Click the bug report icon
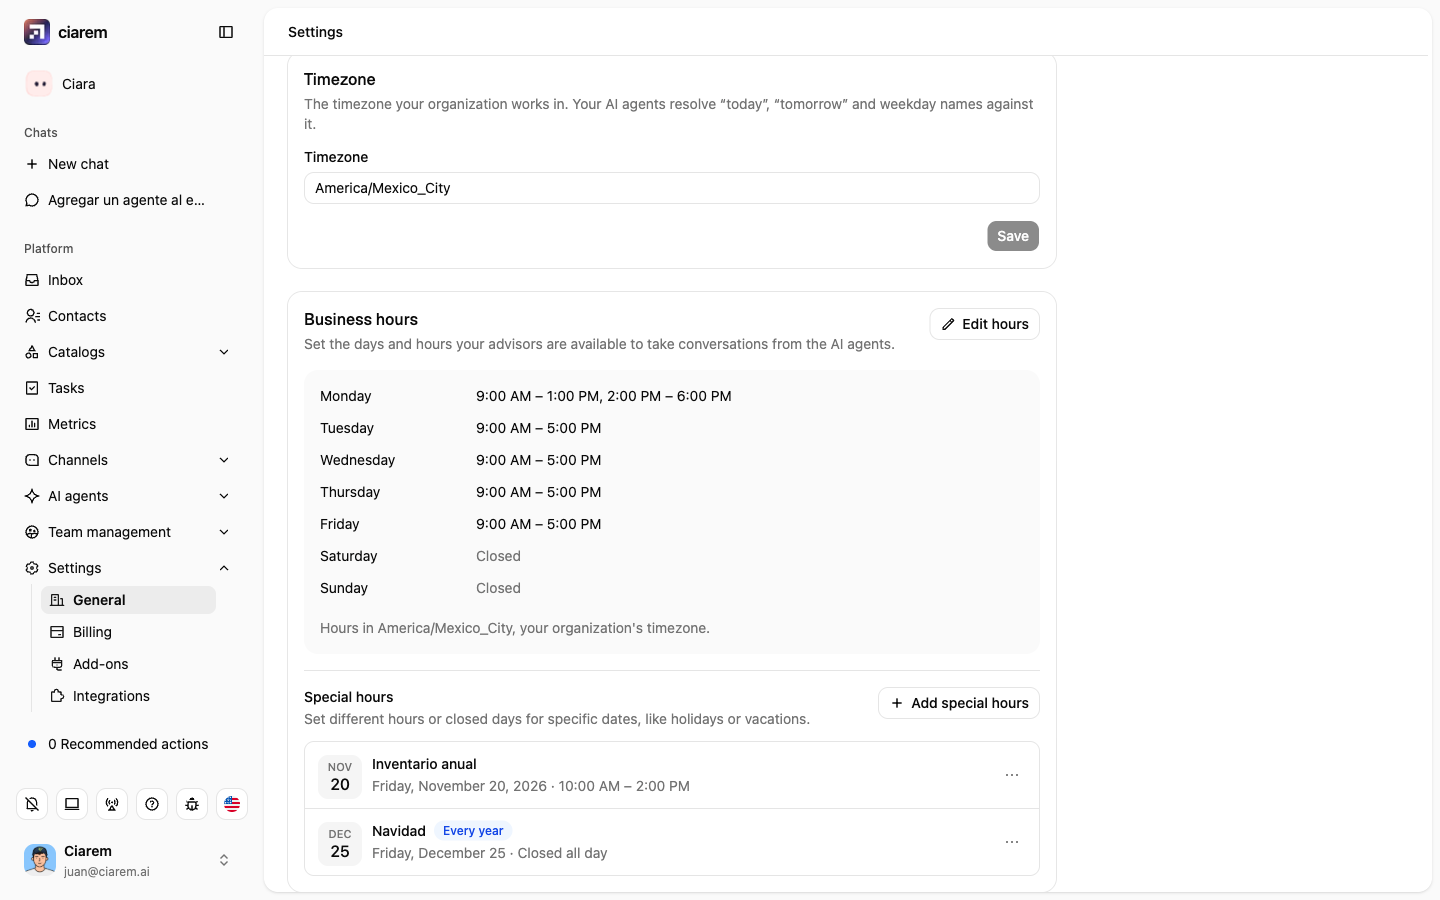The image size is (1440, 900). coord(192,804)
